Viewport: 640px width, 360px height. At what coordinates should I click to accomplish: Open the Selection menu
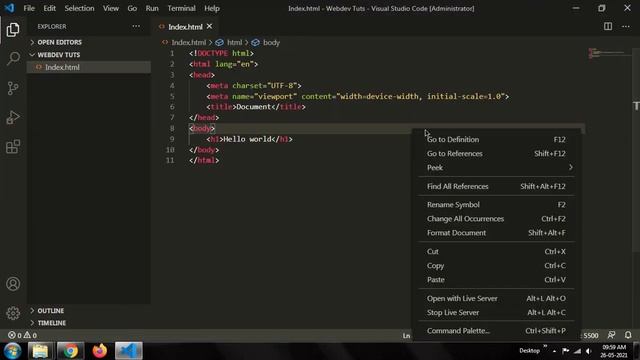[79, 8]
